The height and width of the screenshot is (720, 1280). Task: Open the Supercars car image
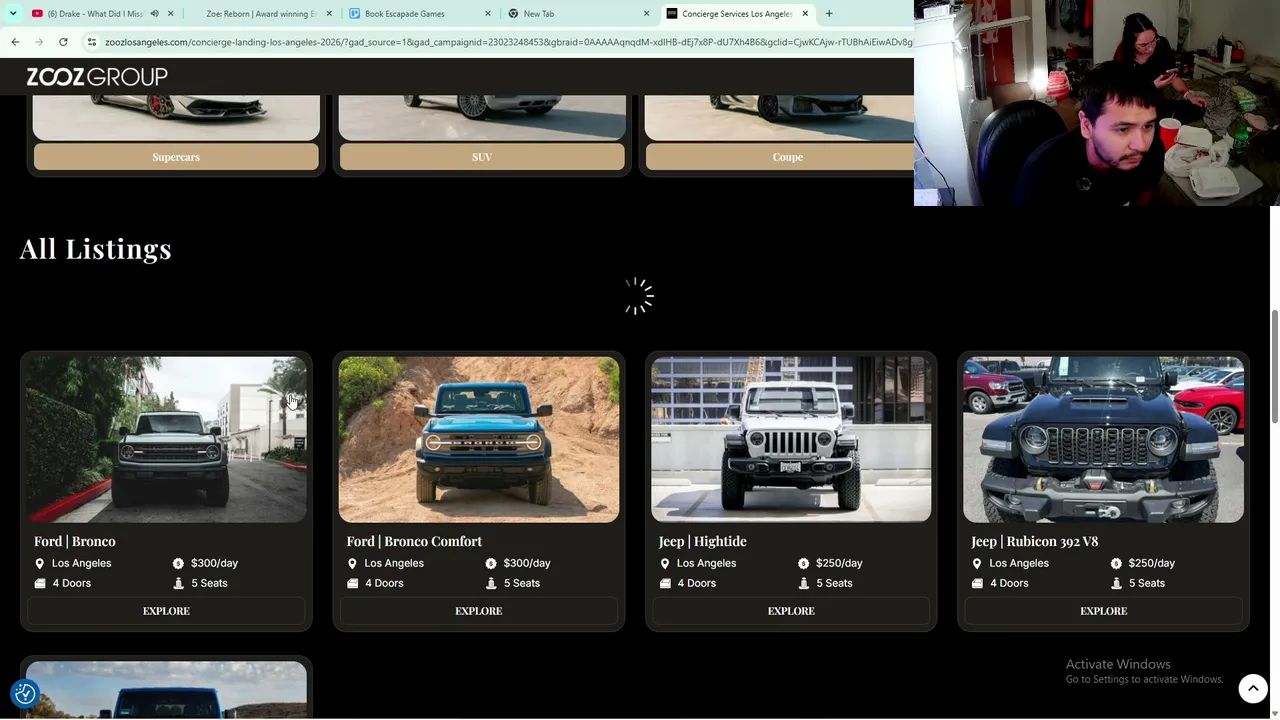(x=176, y=117)
